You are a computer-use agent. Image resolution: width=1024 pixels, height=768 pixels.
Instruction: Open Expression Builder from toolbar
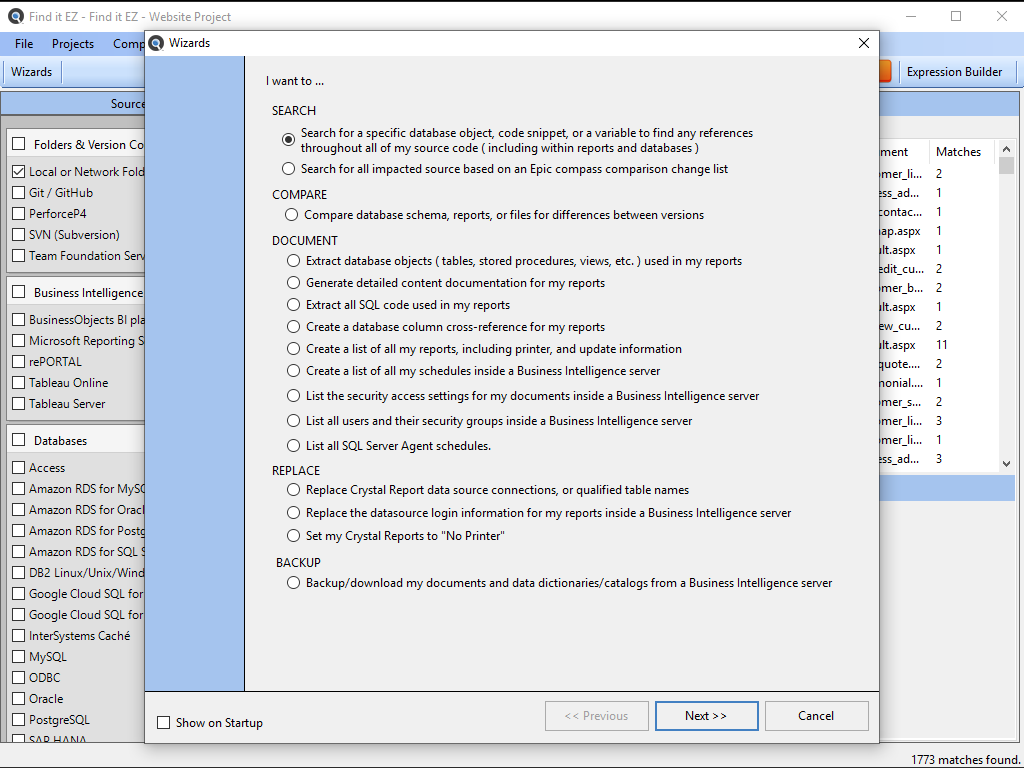[x=954, y=72]
